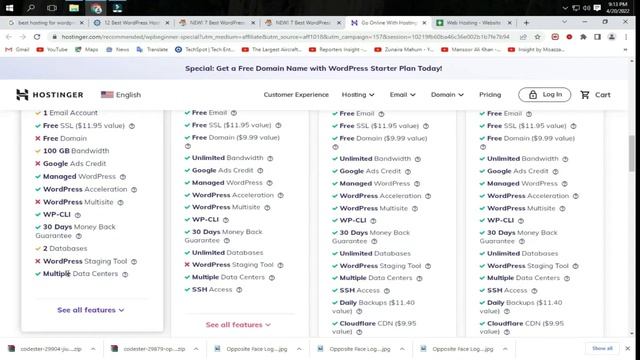Open the Gmail bookmark
The height and width of the screenshot is (360, 640).
pyautogui.click(x=17, y=50)
